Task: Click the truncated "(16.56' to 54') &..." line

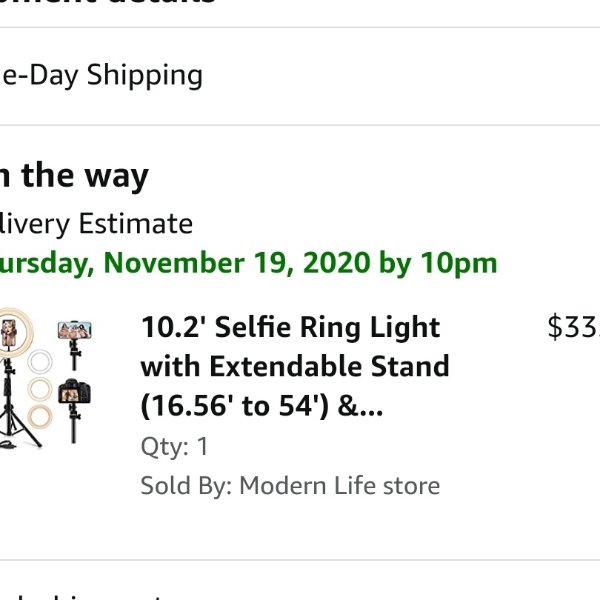Action: 262,406
